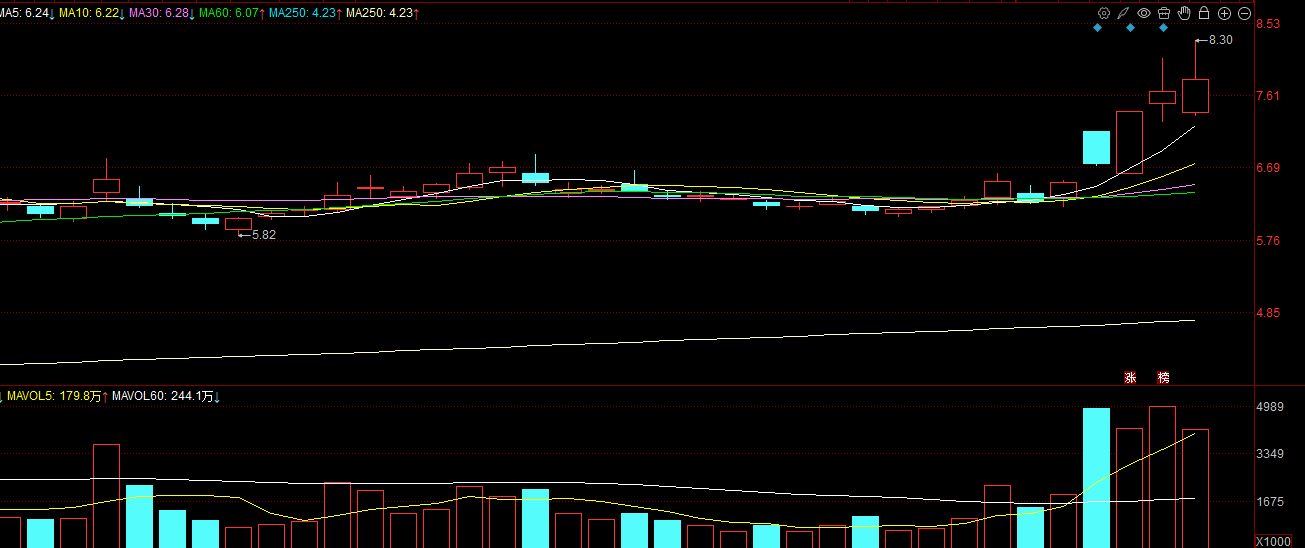Click the cyan MA250: 4.23 label
This screenshot has height=548, width=1305.
point(305,13)
